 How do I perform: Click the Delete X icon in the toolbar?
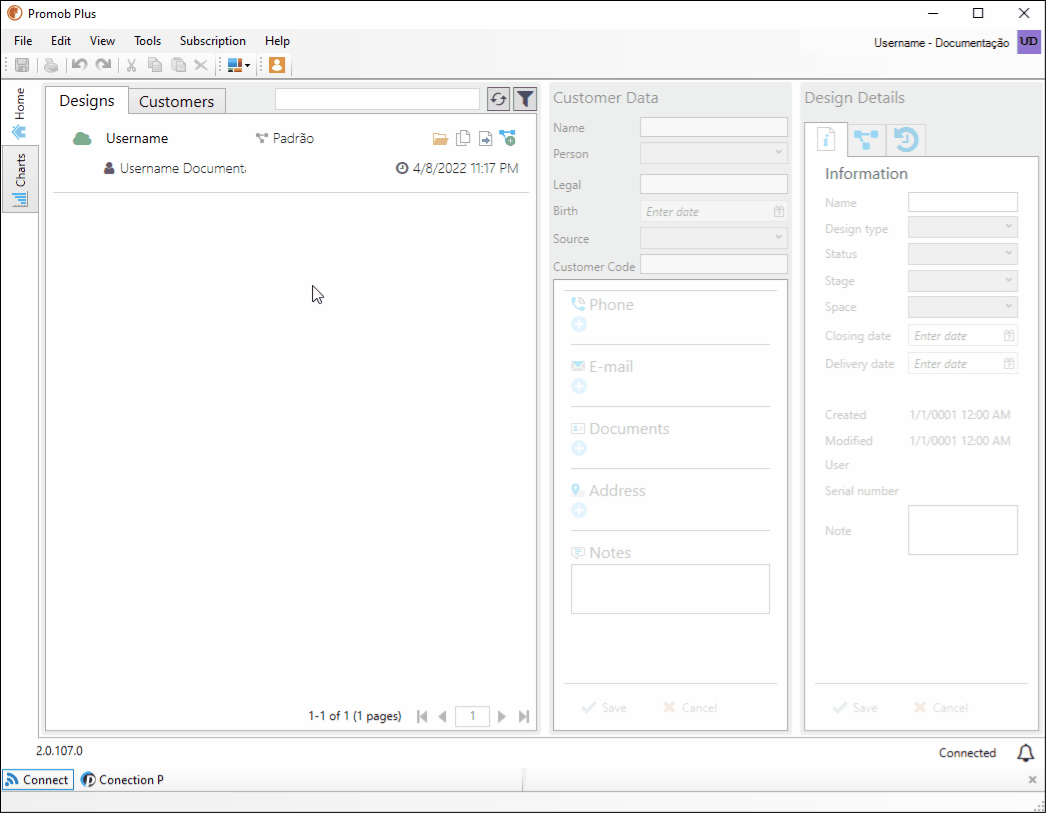point(201,65)
